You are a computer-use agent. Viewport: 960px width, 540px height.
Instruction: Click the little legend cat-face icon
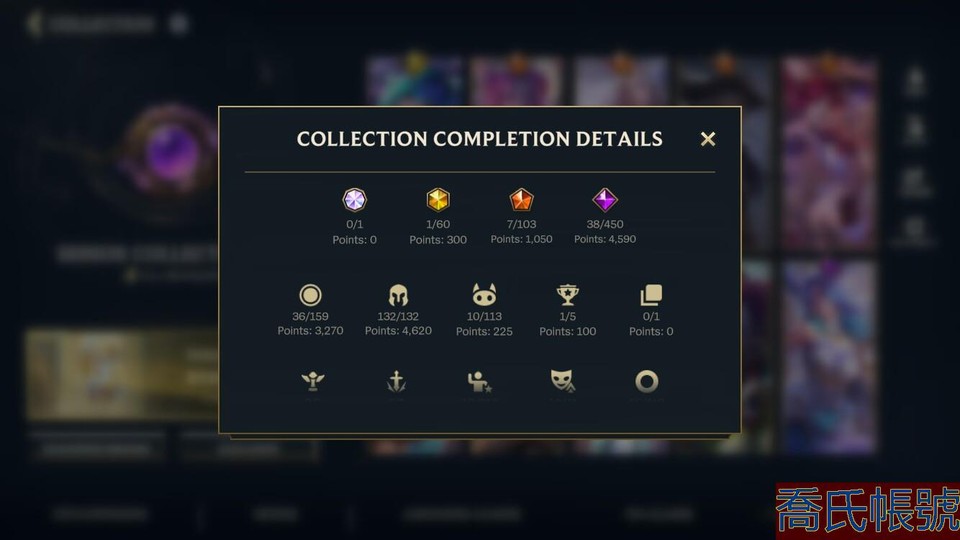click(x=484, y=294)
